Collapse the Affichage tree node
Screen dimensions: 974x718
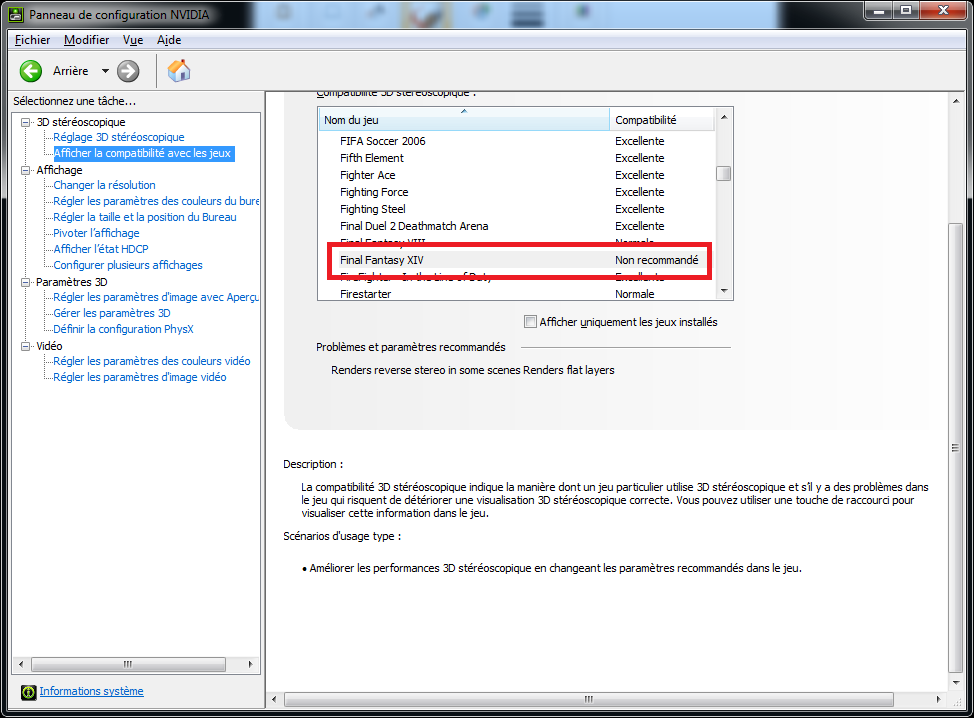pos(25,170)
